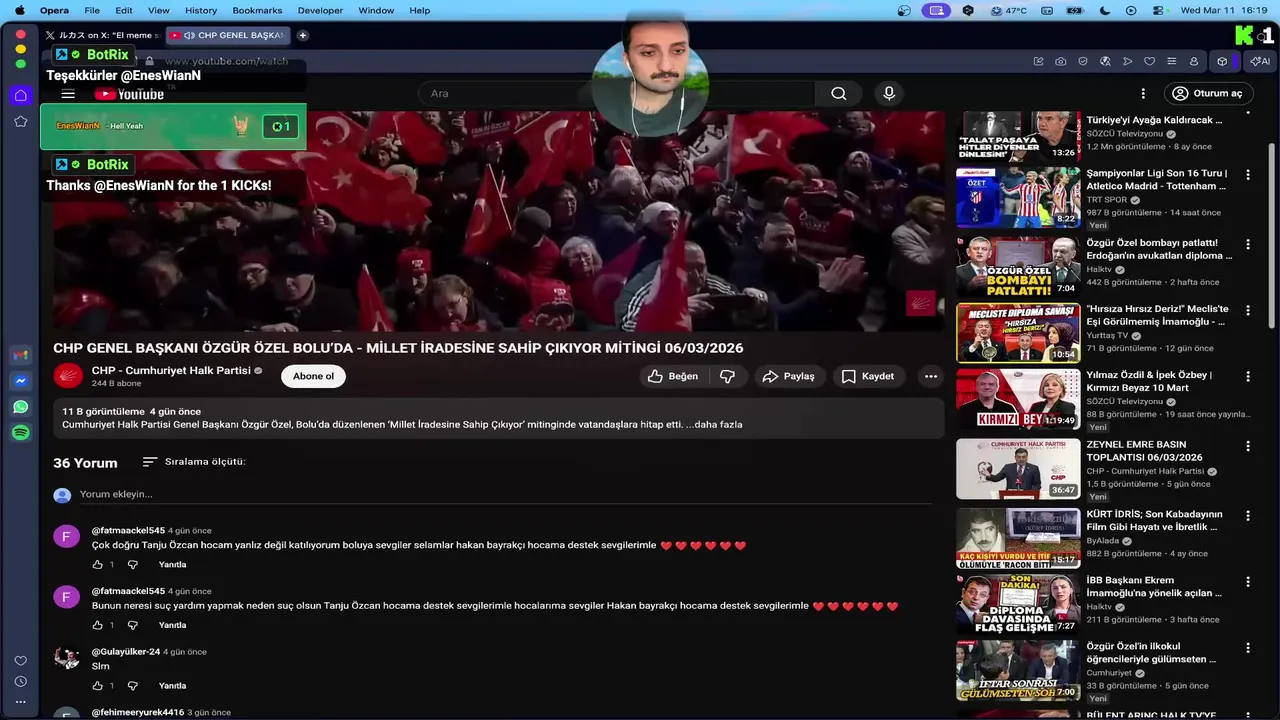This screenshot has width=1280, height=720.
Task: Click the YouTube logo
Action: coord(130,94)
